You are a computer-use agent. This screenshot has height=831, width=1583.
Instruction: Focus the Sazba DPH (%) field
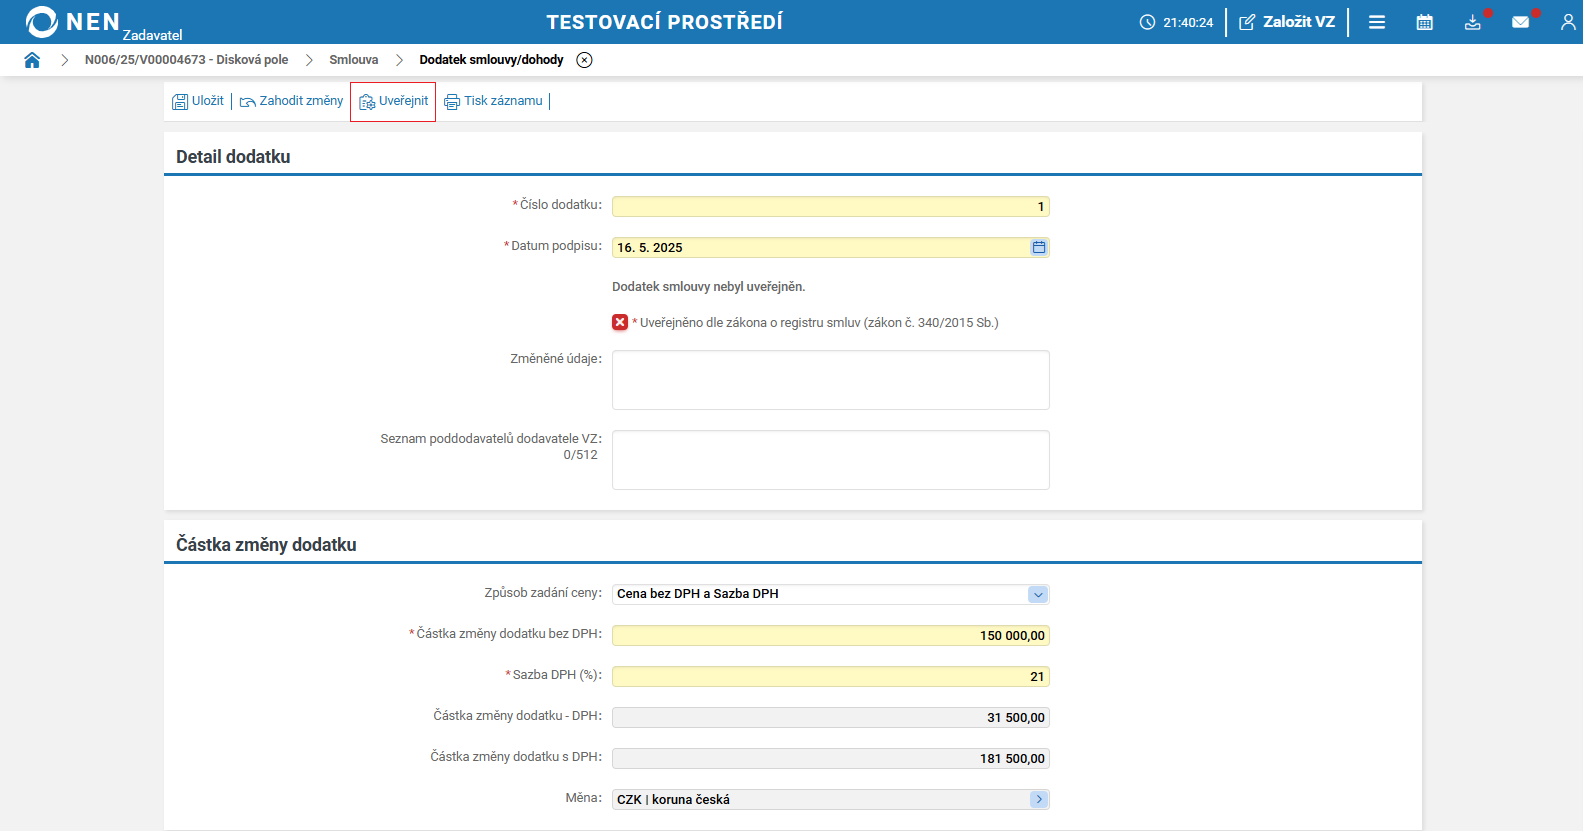tap(831, 677)
